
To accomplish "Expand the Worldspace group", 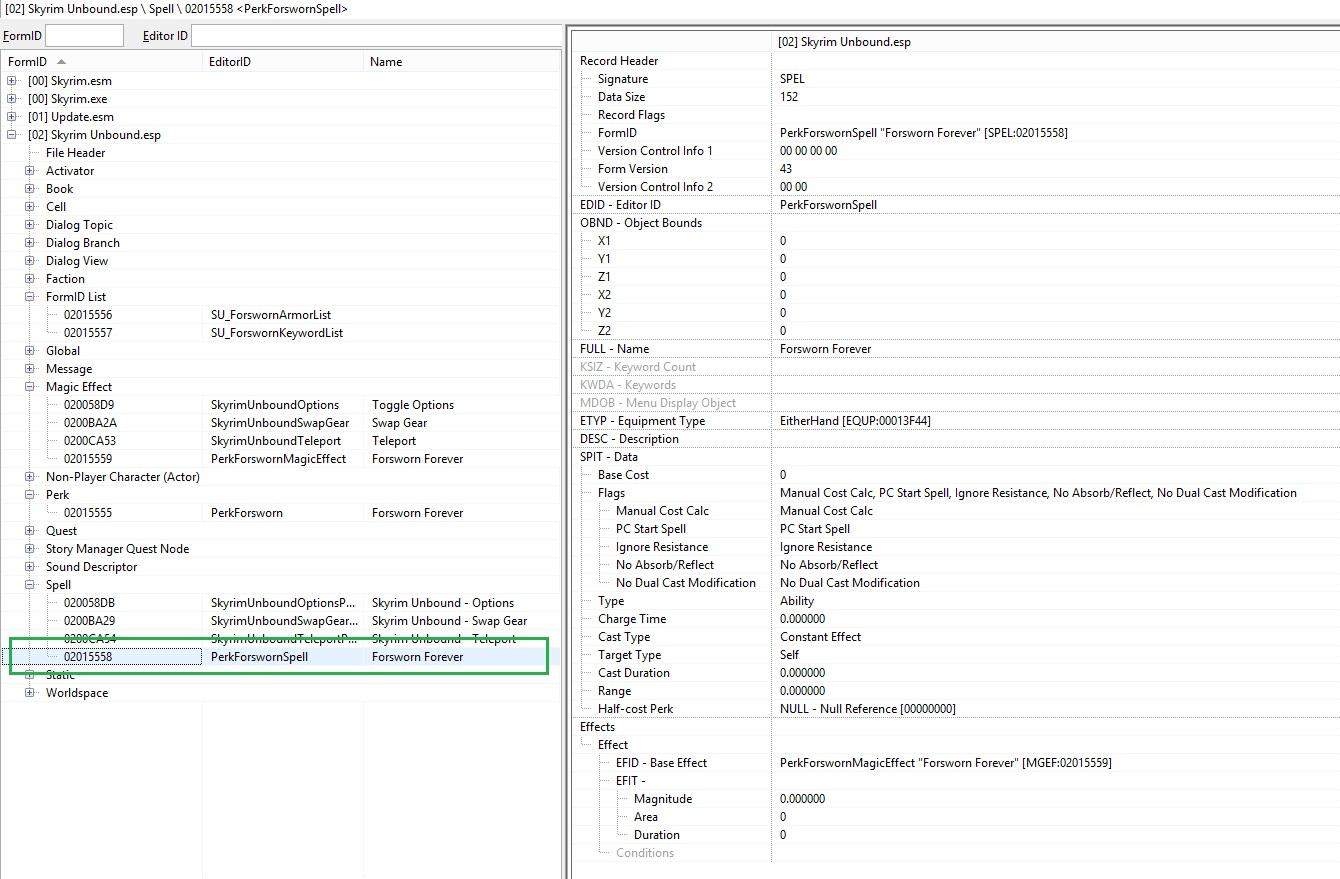I will (x=30, y=693).
